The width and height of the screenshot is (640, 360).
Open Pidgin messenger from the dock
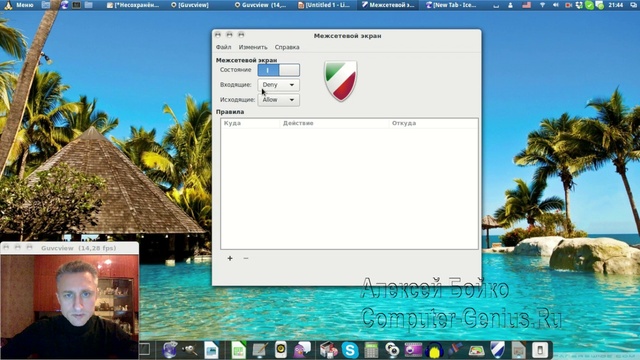tap(302, 350)
